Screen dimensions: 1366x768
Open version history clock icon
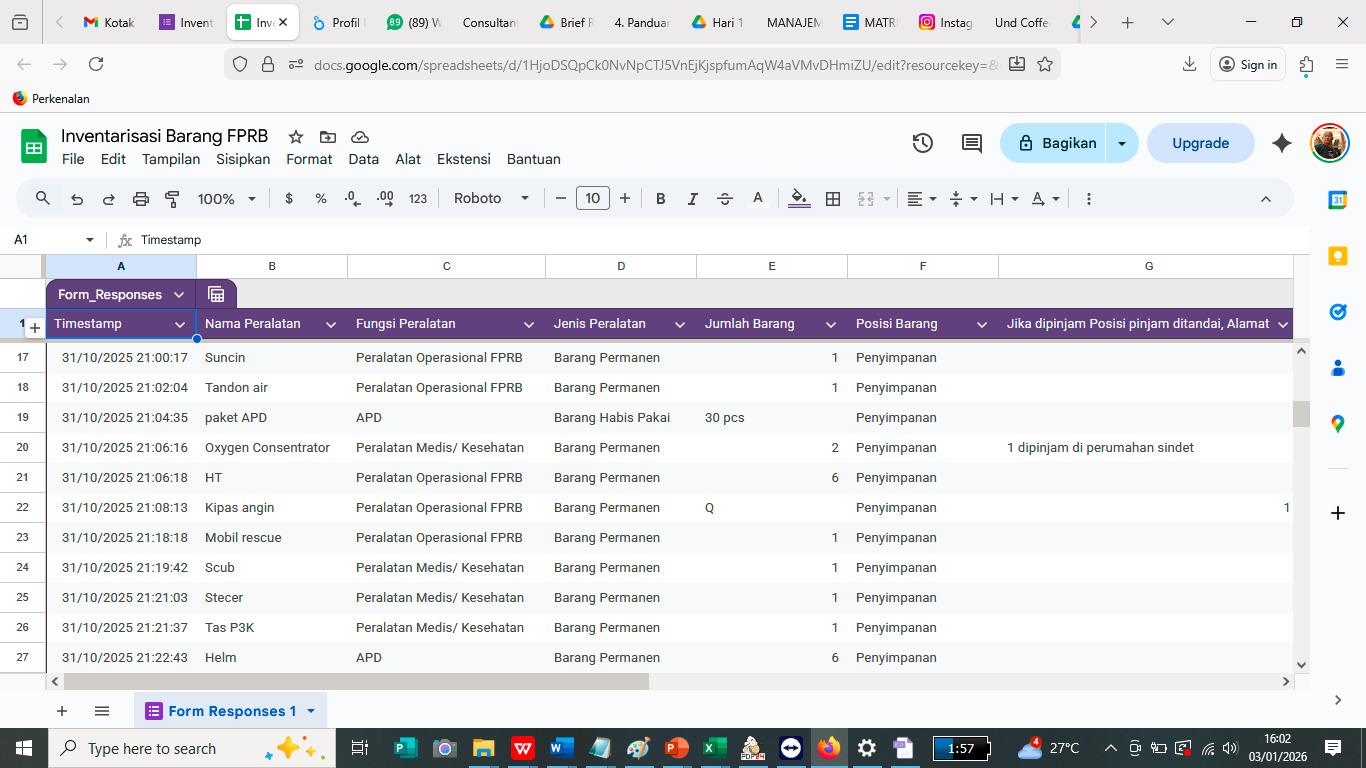(x=922, y=143)
